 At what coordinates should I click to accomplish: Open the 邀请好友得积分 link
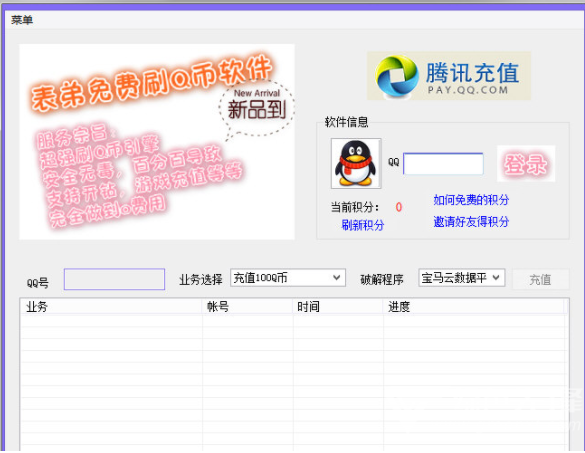[471, 222]
